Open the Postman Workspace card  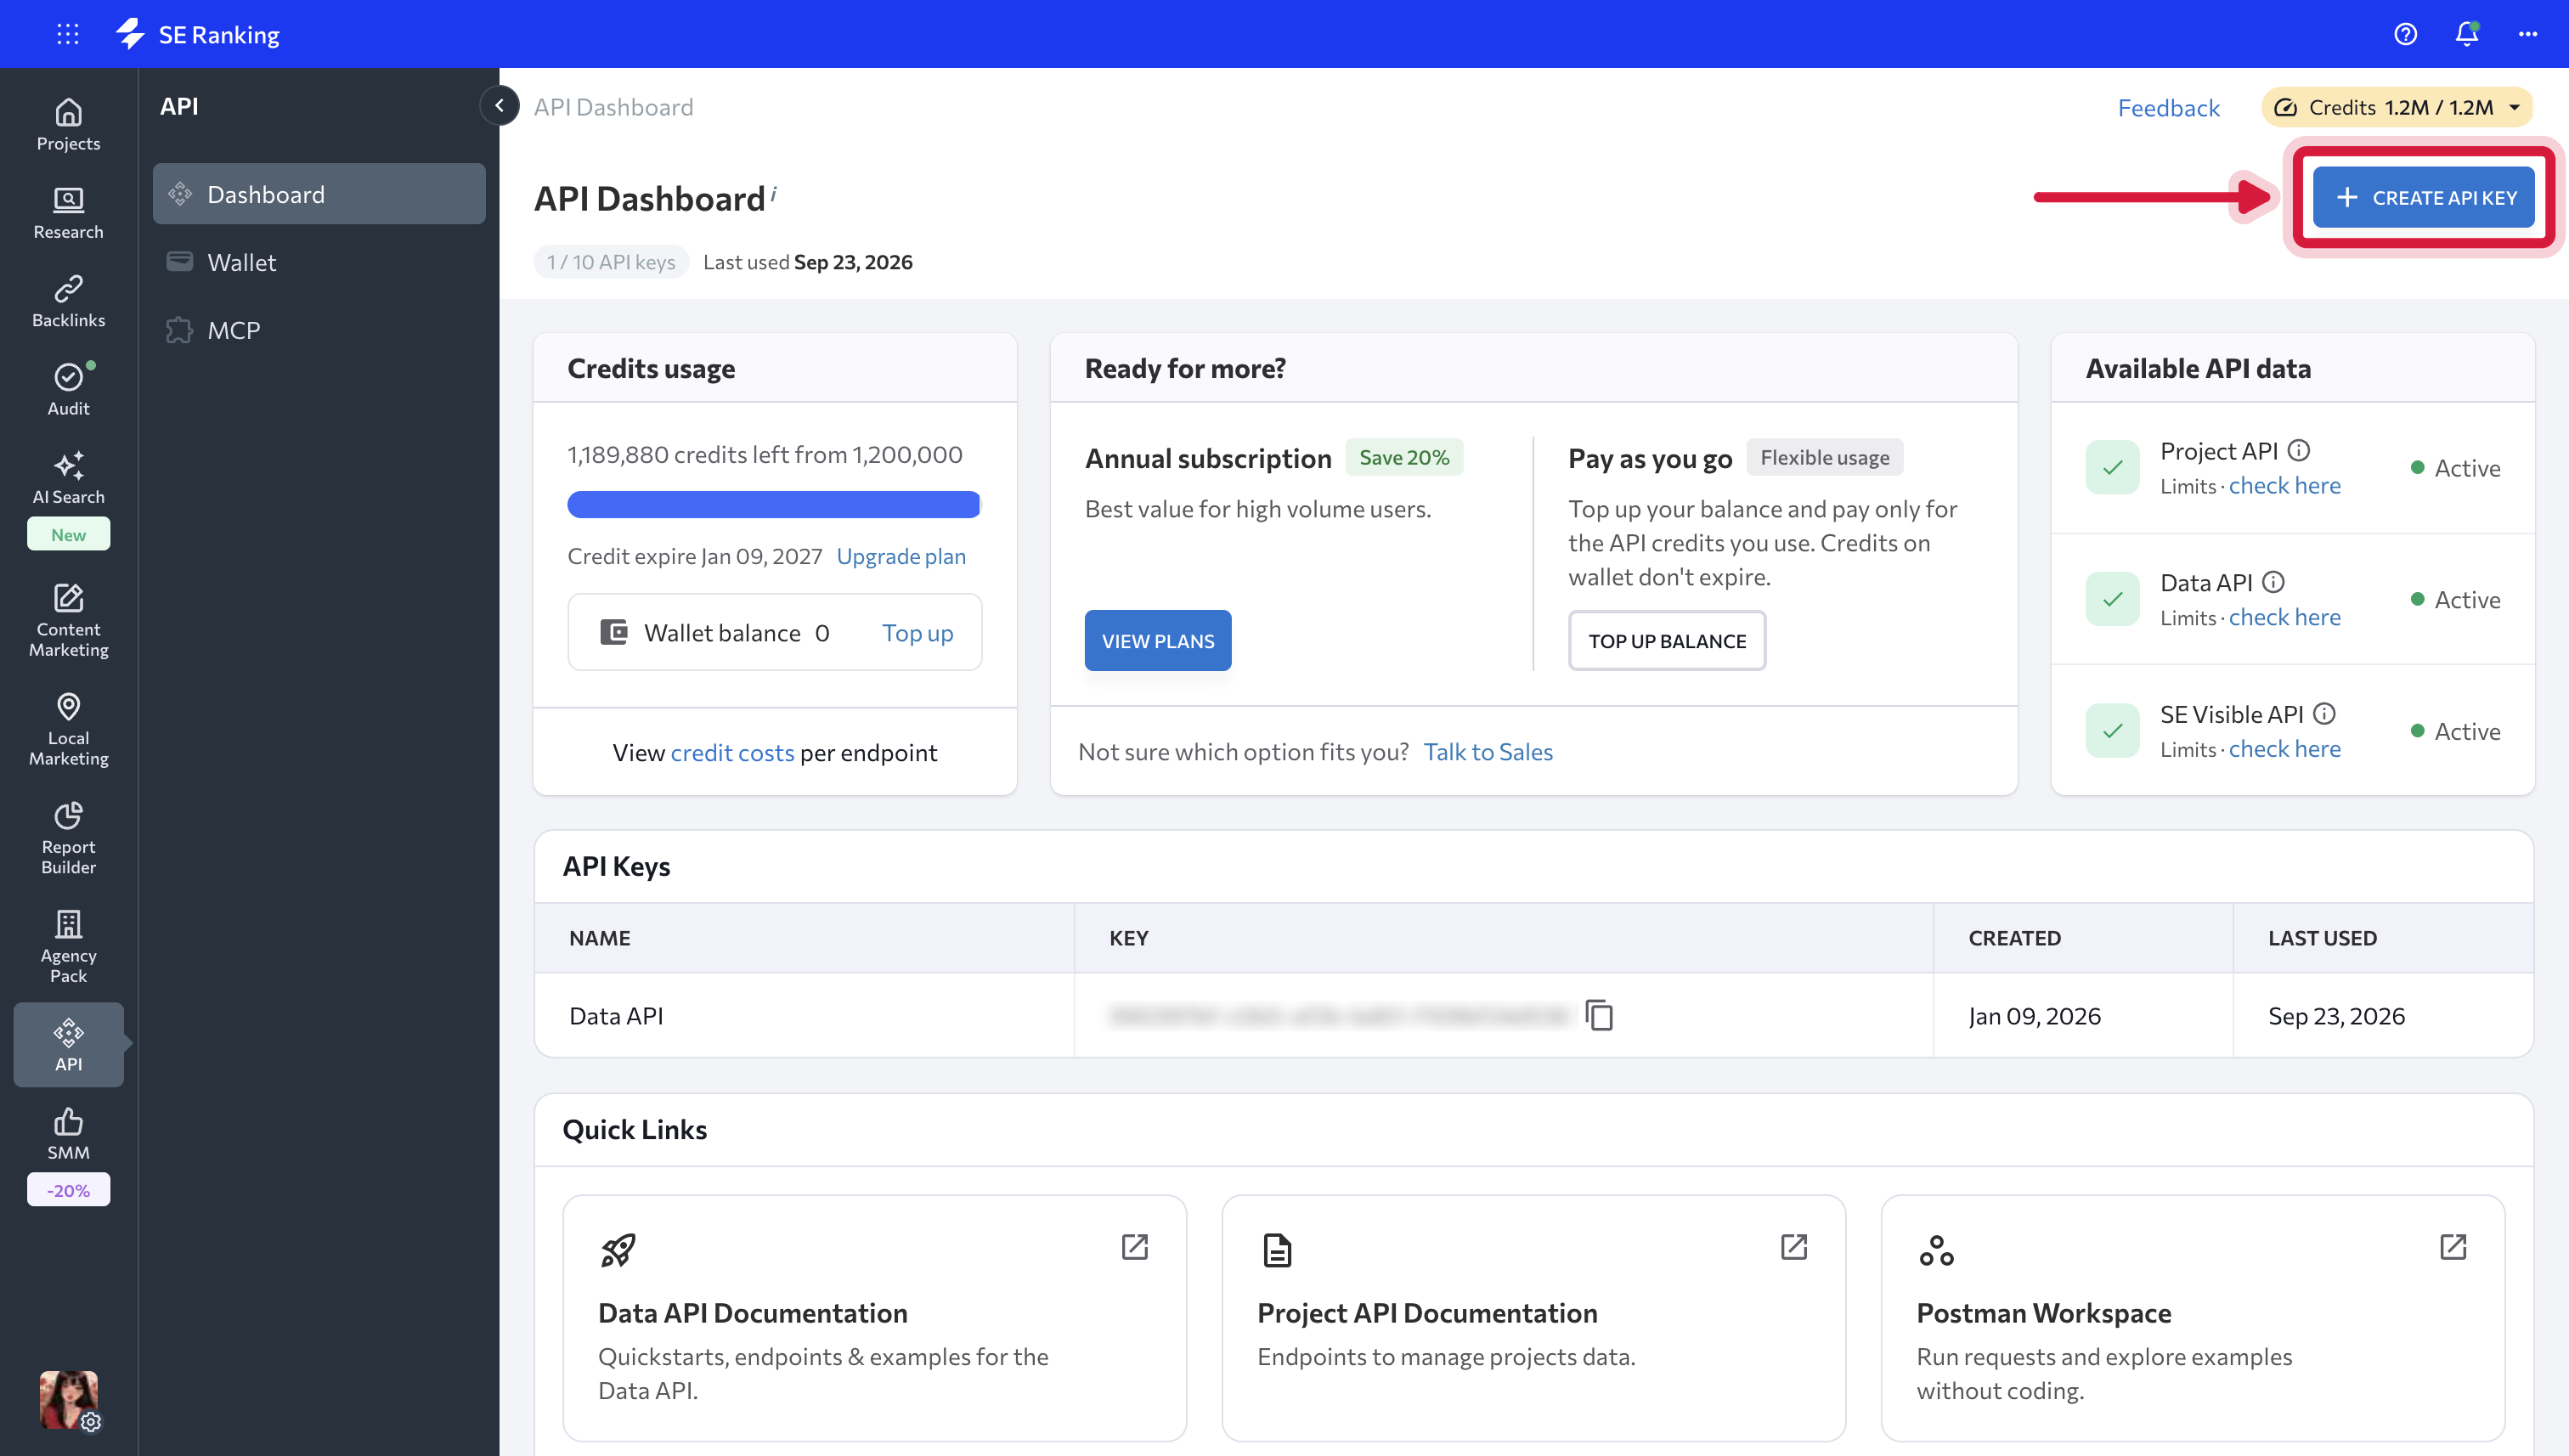click(2192, 1318)
